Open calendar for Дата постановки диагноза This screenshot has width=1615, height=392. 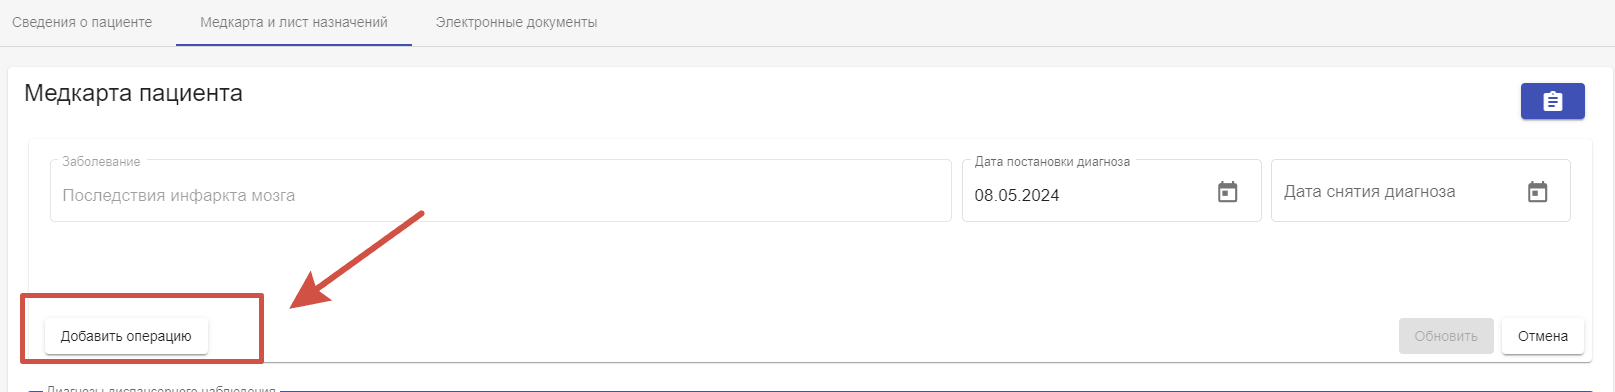pyautogui.click(x=1227, y=192)
